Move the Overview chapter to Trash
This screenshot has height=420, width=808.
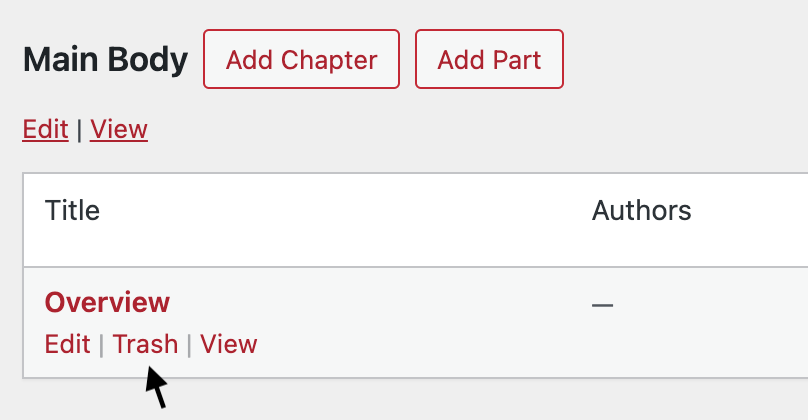pos(145,344)
